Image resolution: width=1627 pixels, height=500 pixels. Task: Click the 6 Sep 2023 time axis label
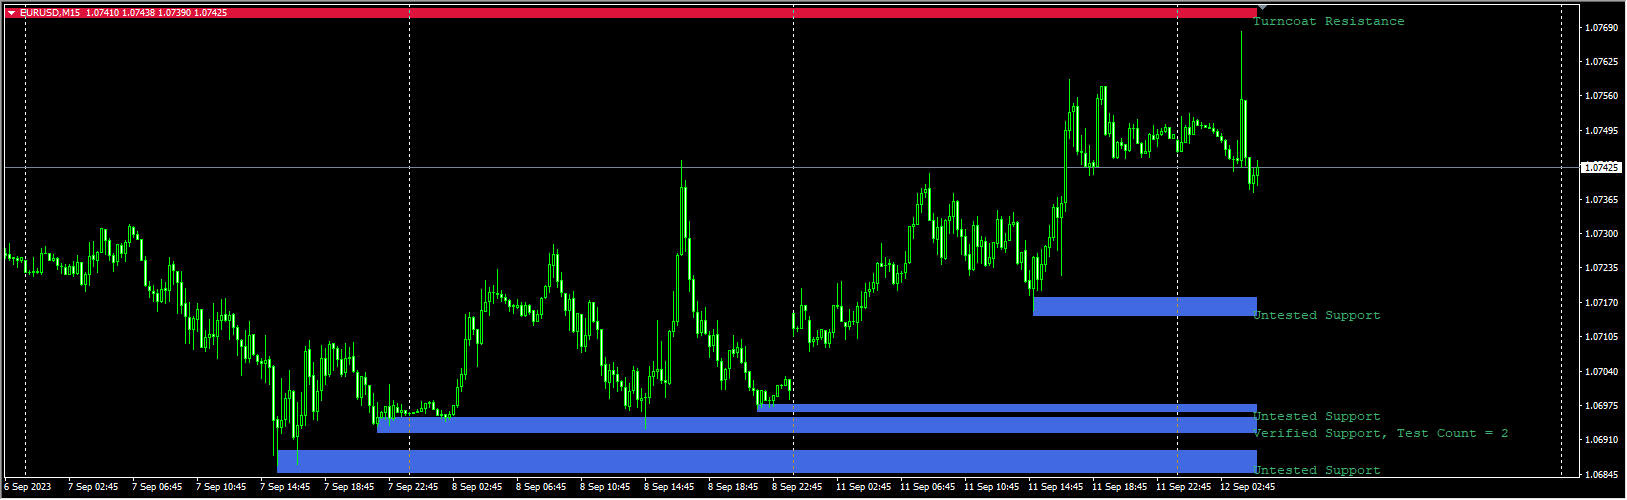point(26,487)
